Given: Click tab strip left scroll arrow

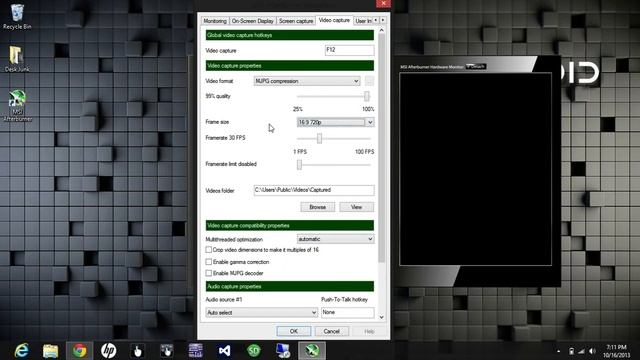Looking at the screenshot, I should pos(376,20).
